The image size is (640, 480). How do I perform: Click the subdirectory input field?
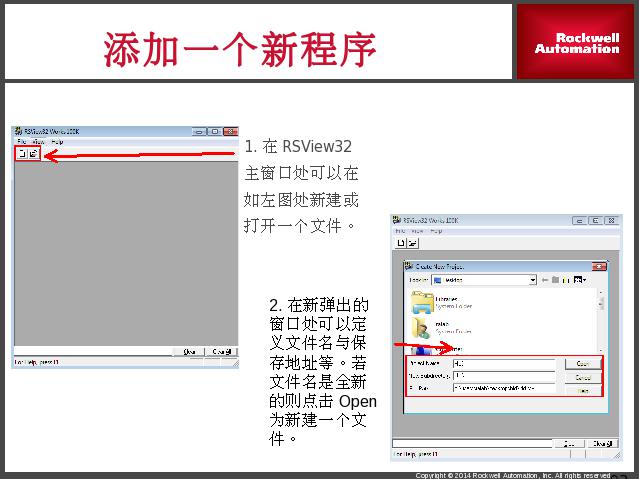[x=504, y=376]
